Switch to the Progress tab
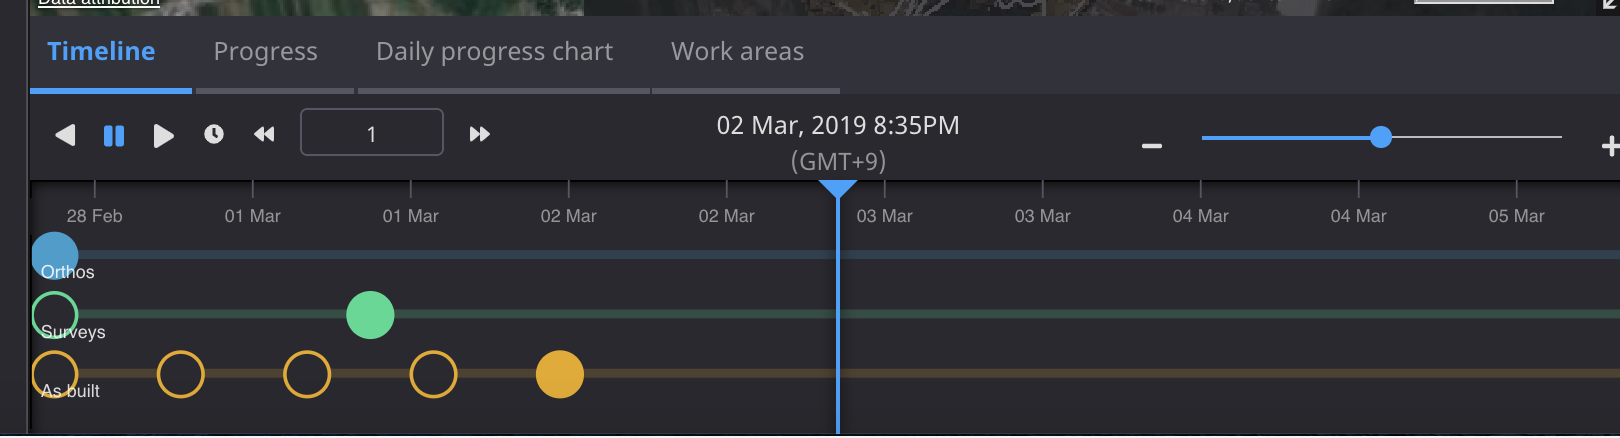The image size is (1620, 438). pyautogui.click(x=265, y=52)
